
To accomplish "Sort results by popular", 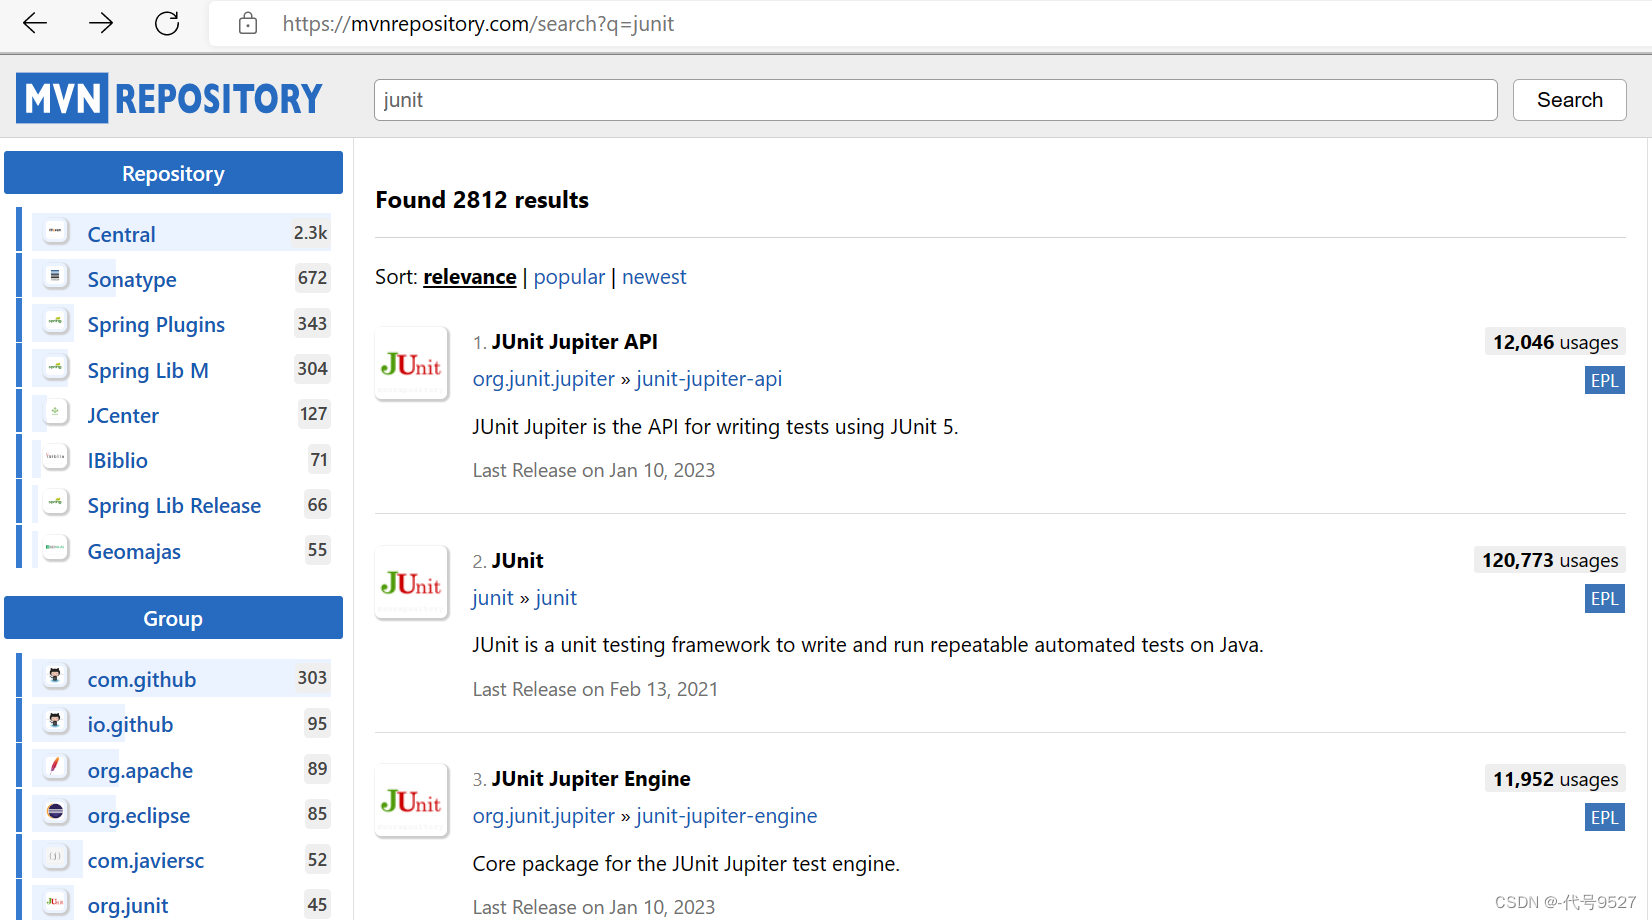I will coord(569,277).
